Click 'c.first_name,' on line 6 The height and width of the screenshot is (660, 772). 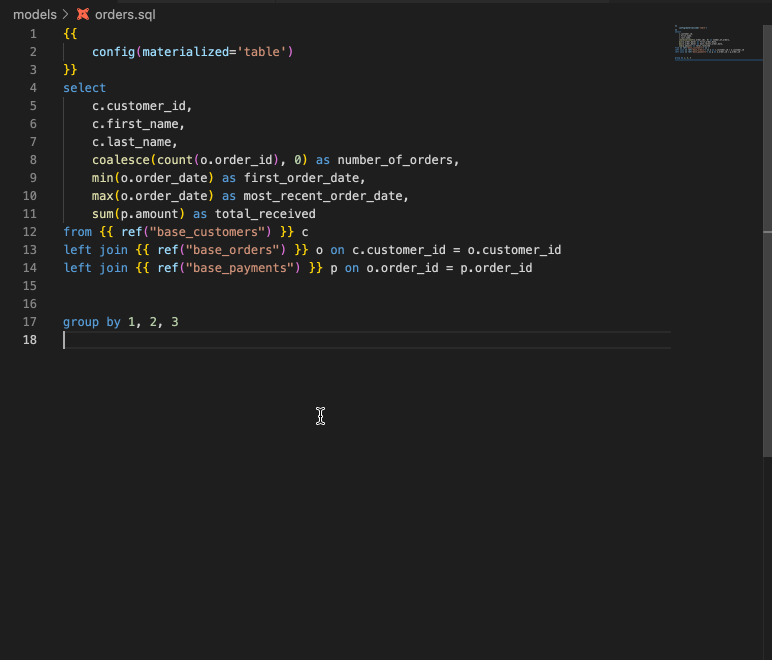tap(138, 124)
